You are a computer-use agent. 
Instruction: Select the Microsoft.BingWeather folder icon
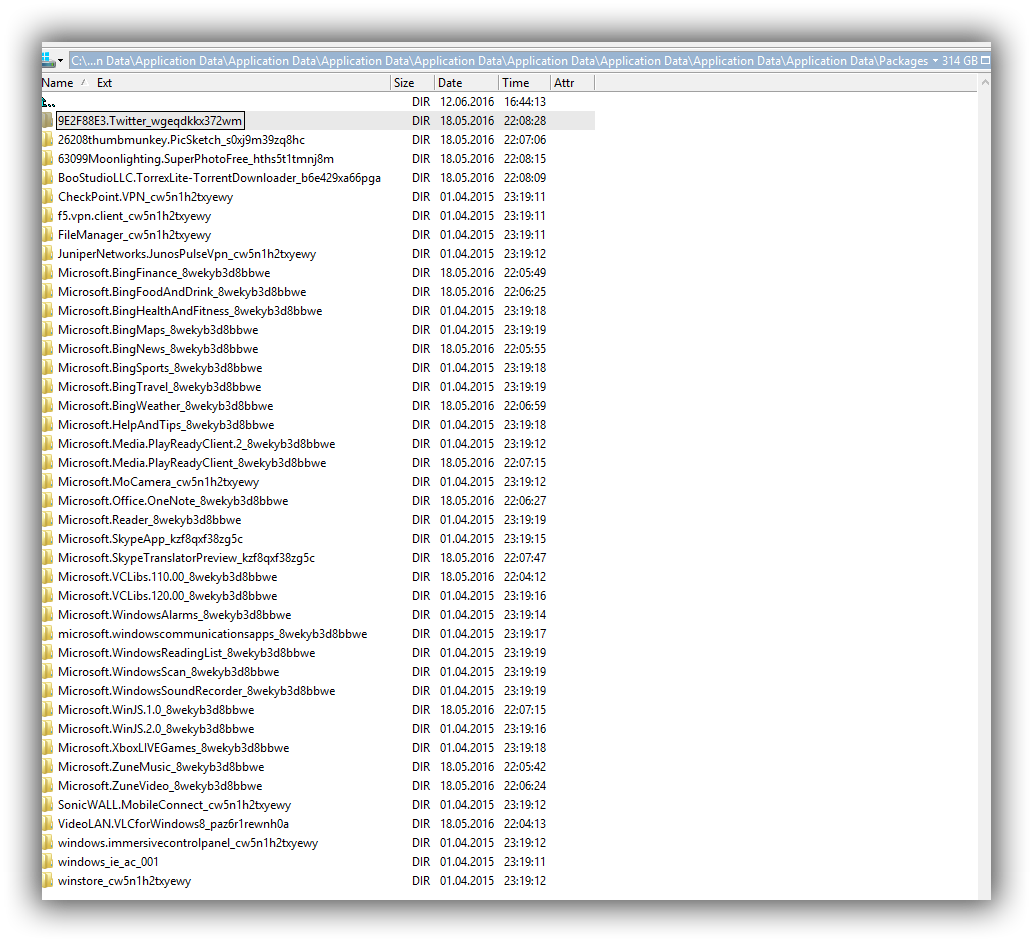(47, 406)
